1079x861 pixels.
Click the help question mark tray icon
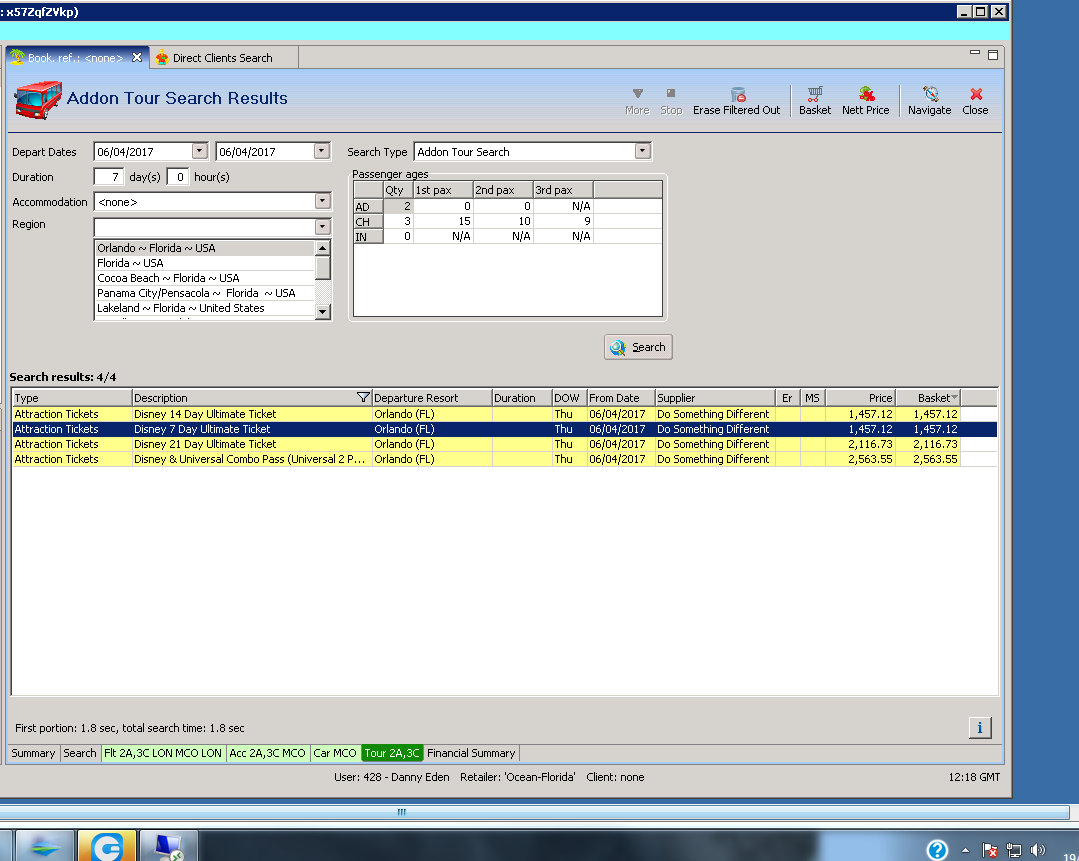click(x=937, y=850)
